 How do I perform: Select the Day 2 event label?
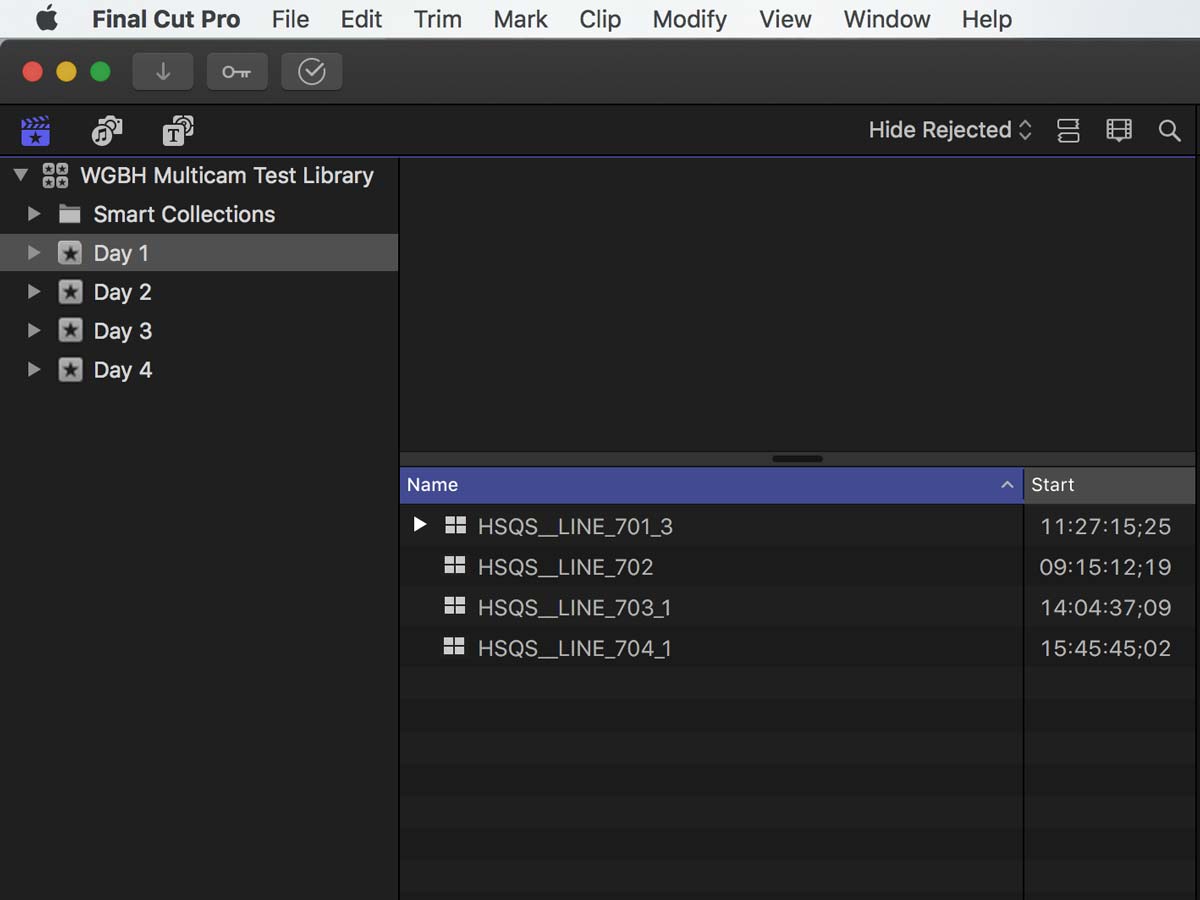[122, 292]
